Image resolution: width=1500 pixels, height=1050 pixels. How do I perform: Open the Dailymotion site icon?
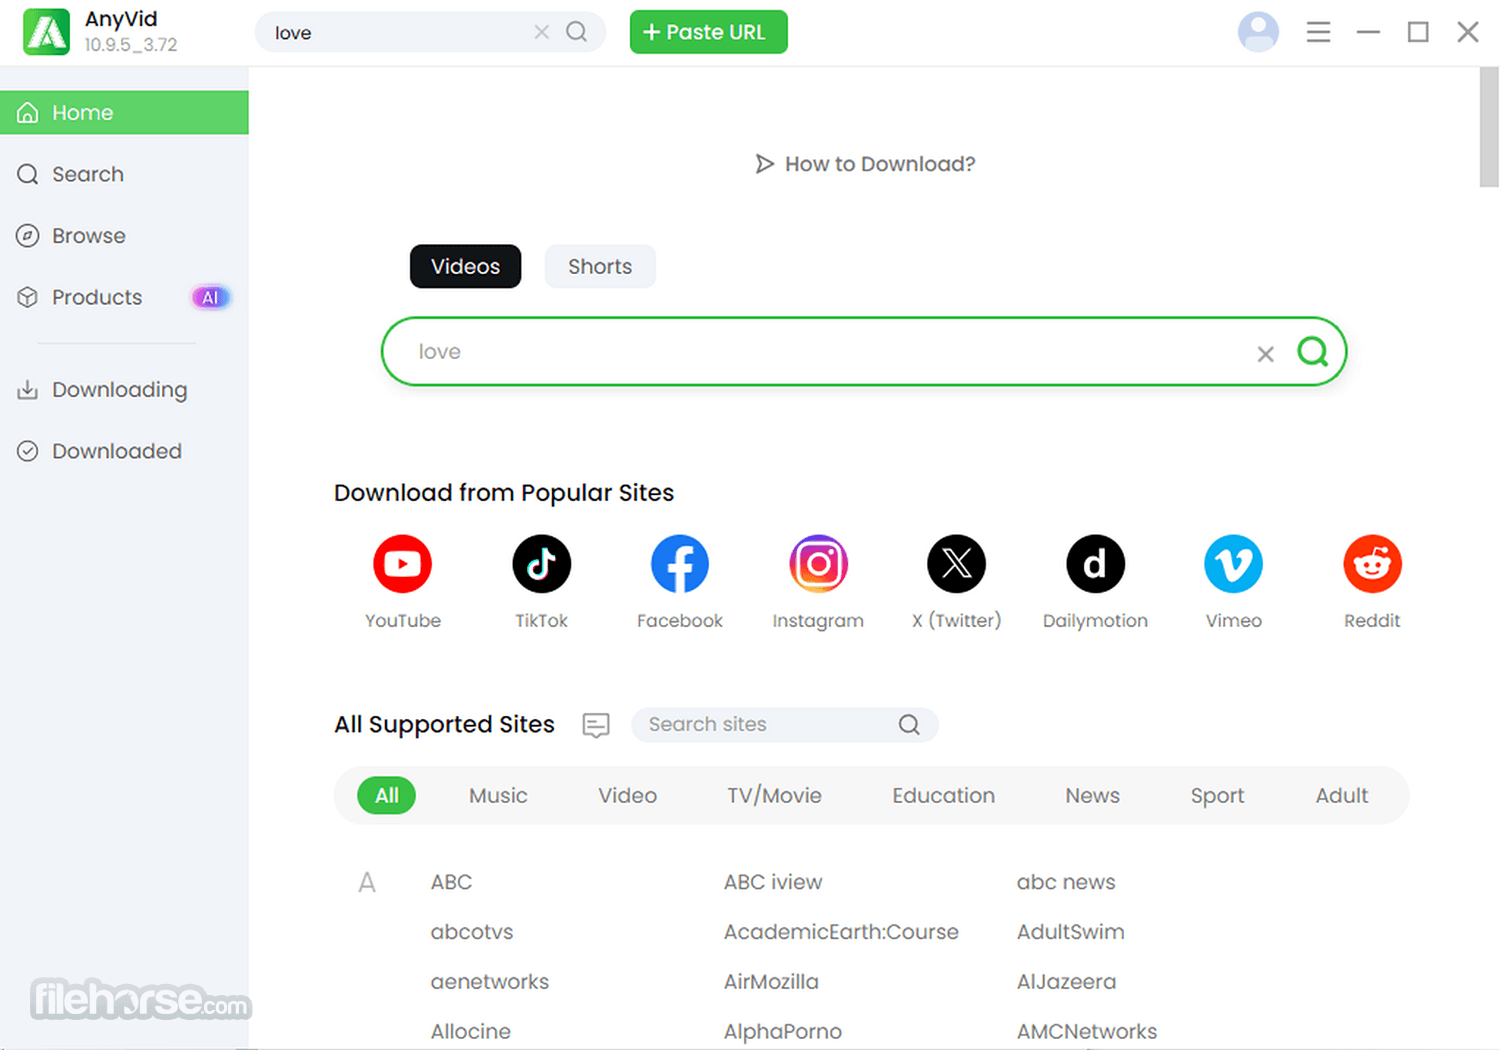tap(1095, 564)
